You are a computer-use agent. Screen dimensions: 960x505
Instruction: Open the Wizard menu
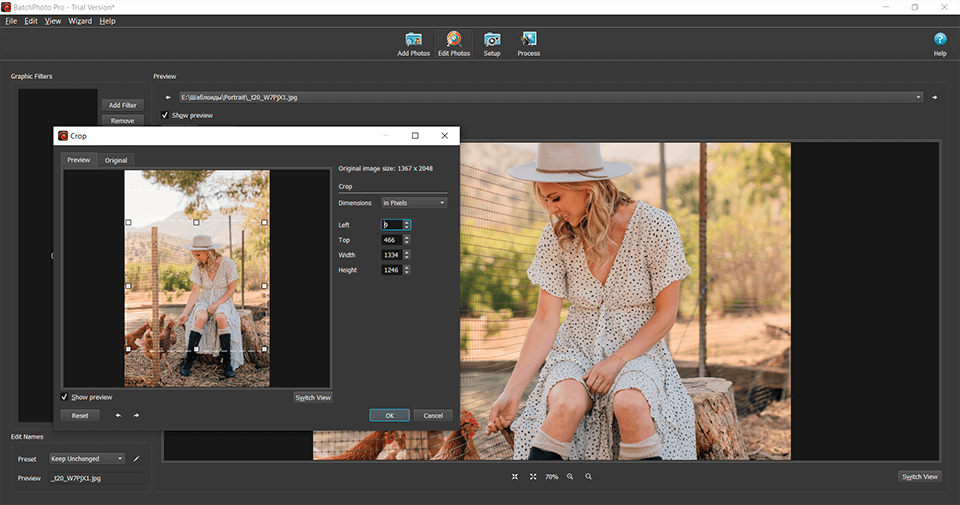coord(80,21)
